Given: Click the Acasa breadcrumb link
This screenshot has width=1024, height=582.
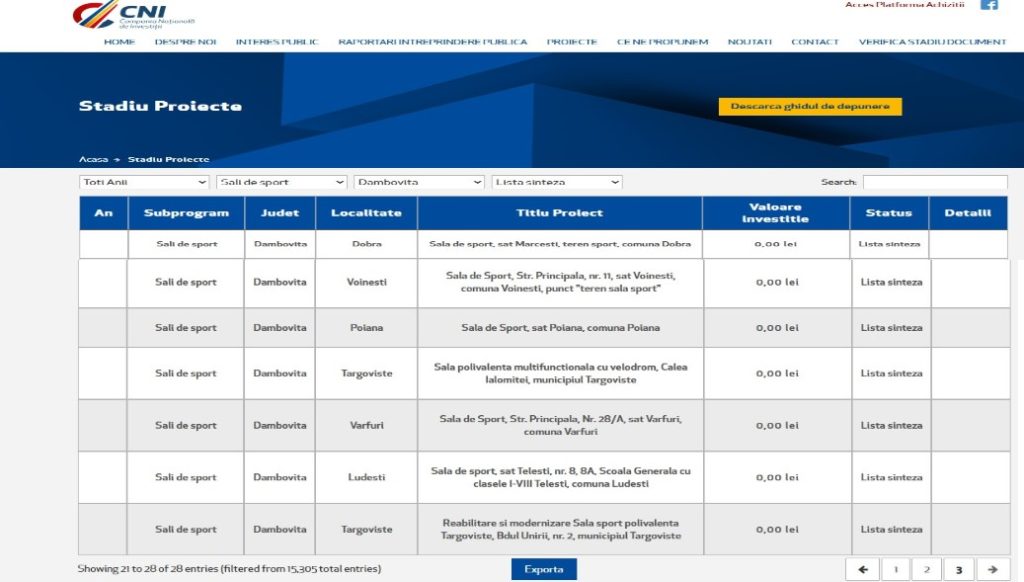Looking at the screenshot, I should point(93,159).
